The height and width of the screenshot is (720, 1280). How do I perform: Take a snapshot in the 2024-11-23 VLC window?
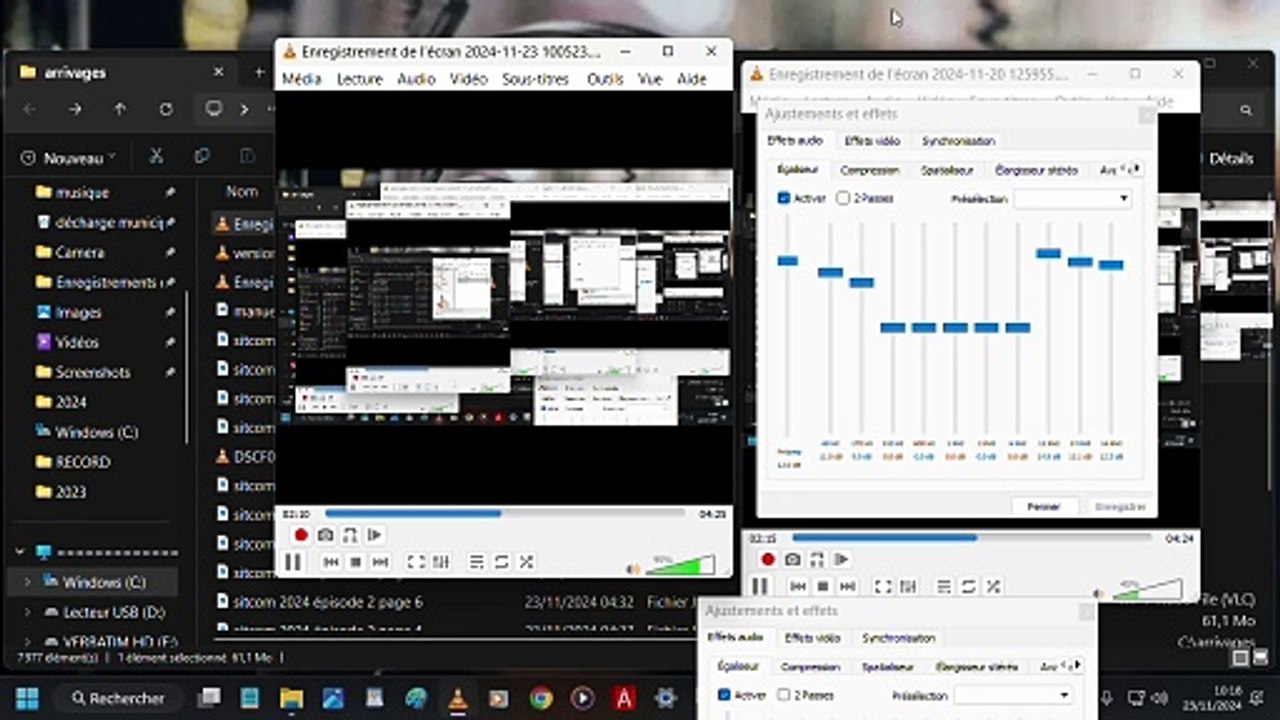pos(325,535)
